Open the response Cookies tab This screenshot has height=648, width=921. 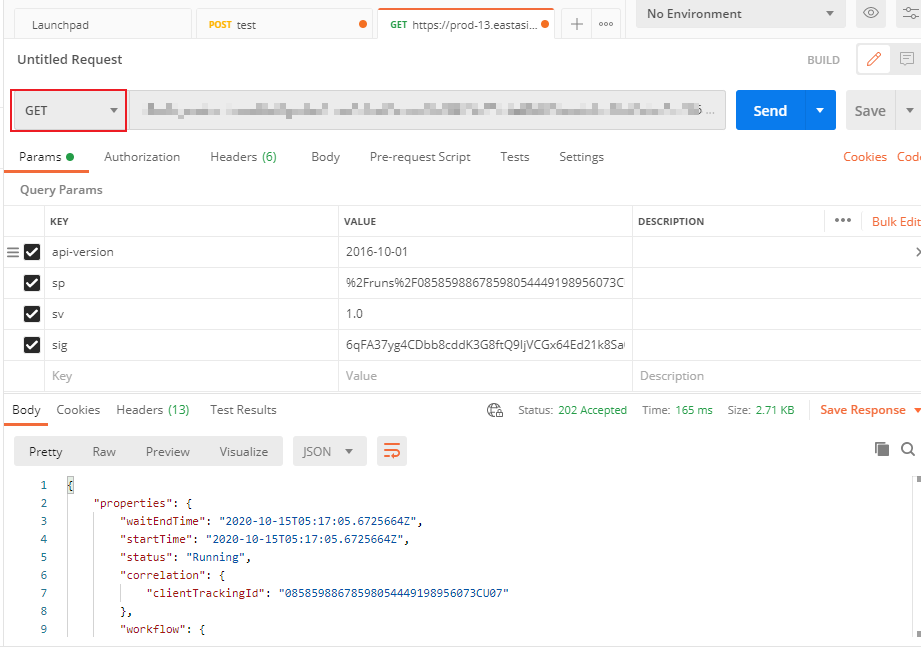coord(78,410)
